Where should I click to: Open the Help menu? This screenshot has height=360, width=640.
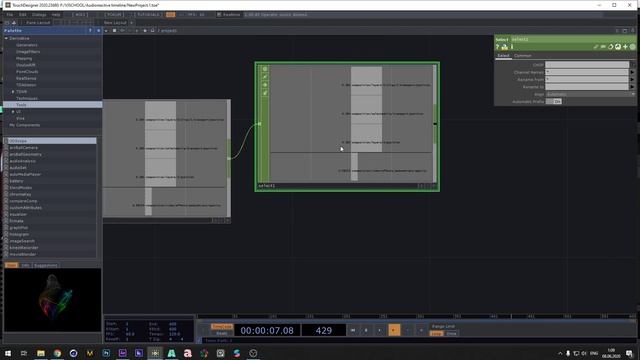(x=56, y=15)
